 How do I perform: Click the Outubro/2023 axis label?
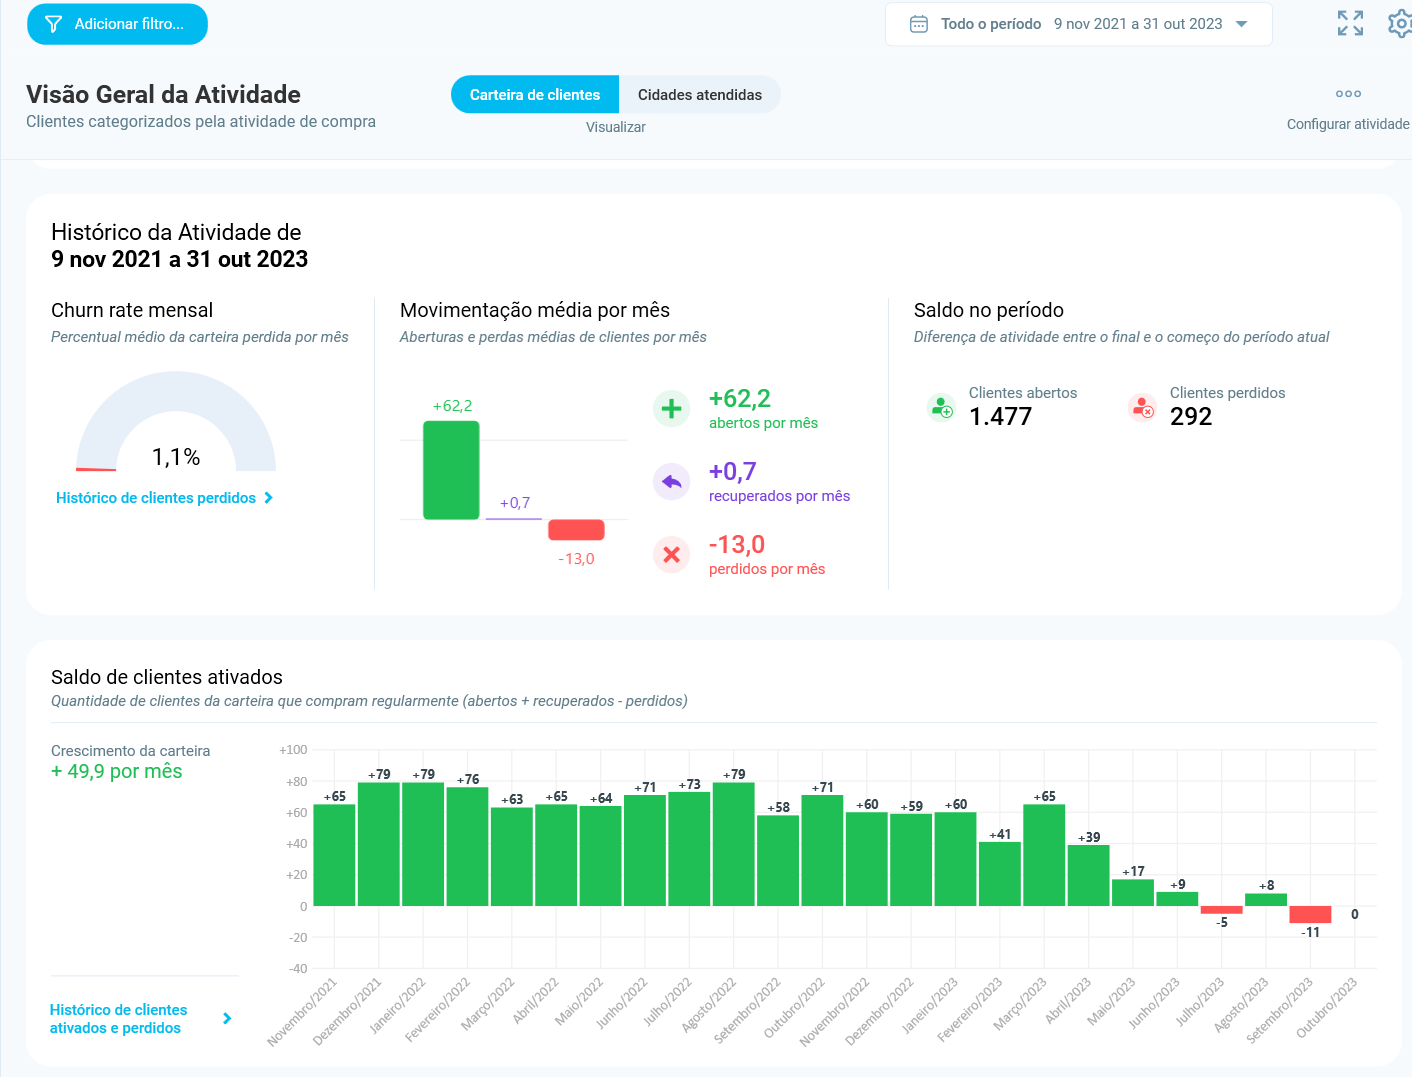[1328, 1007]
